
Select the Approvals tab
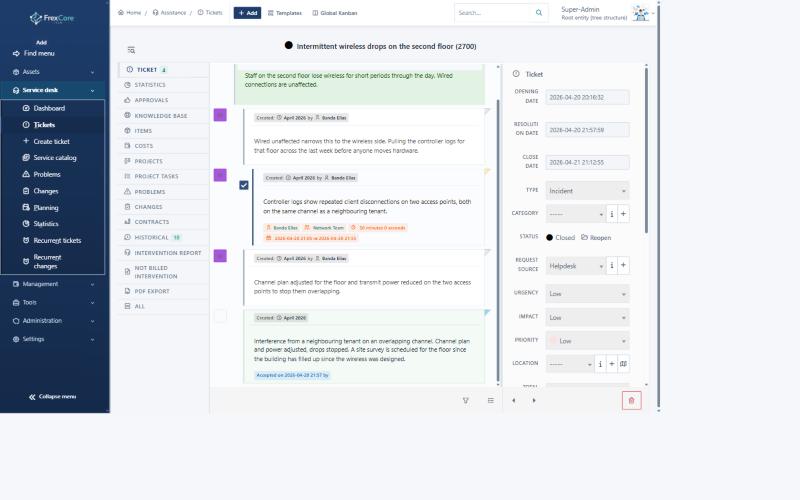(164, 100)
